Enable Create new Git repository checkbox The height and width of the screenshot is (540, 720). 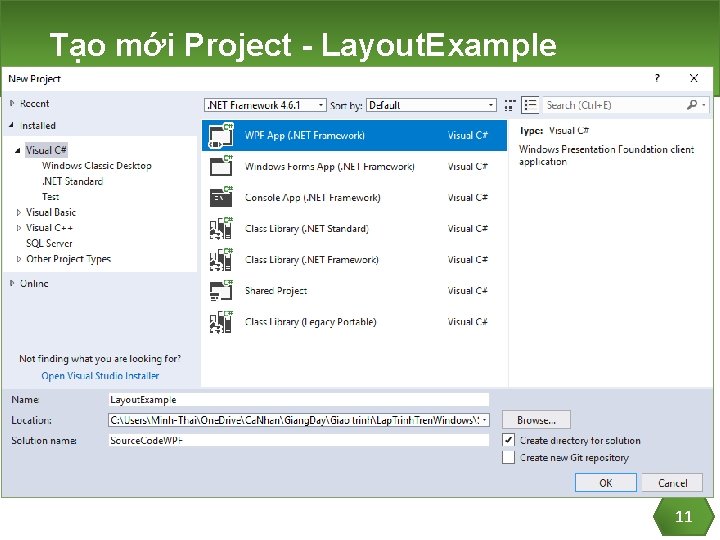tap(508, 457)
